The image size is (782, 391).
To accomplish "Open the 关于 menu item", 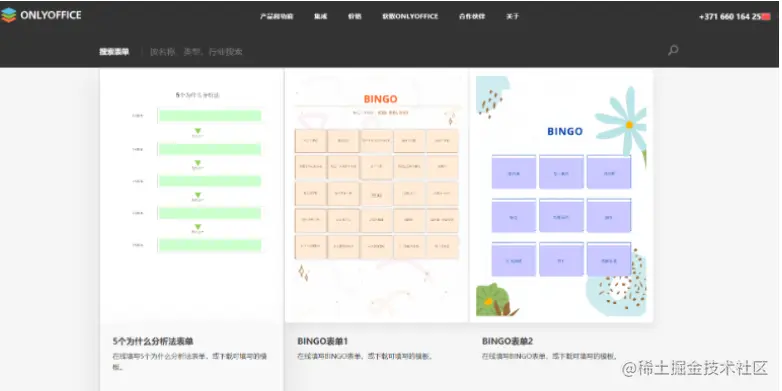I will 512,16.
